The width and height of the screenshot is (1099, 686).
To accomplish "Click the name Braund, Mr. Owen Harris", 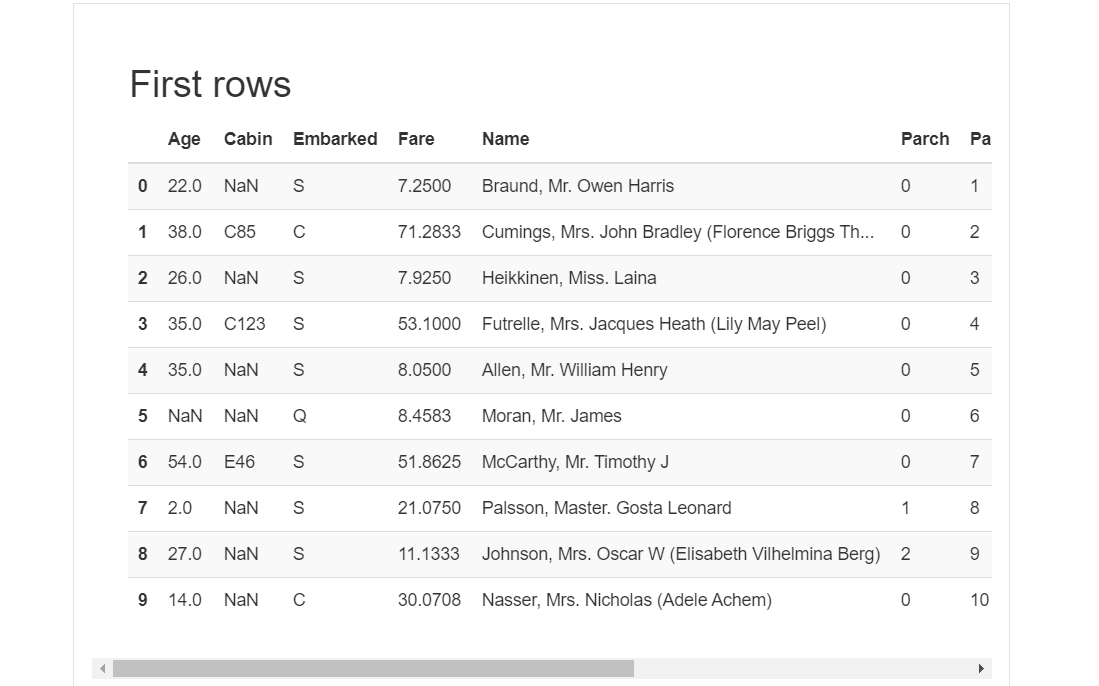I will [x=577, y=186].
